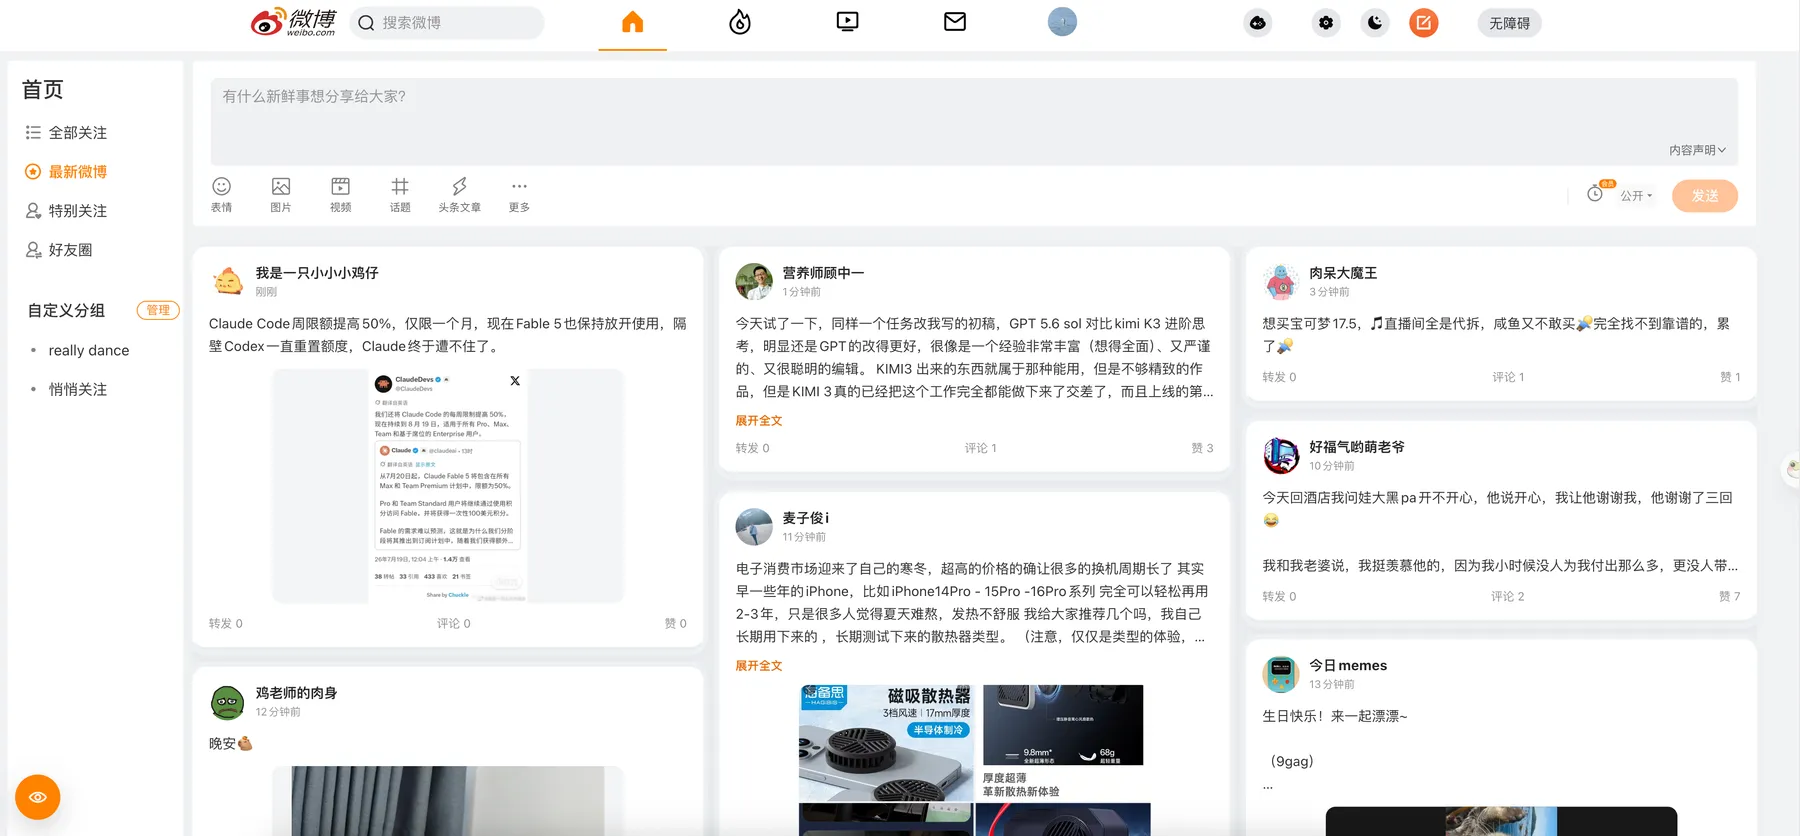Image resolution: width=1800 pixels, height=836 pixels.
Task: Open the 肉呆大魔王 username link
Action: pyautogui.click(x=1343, y=273)
